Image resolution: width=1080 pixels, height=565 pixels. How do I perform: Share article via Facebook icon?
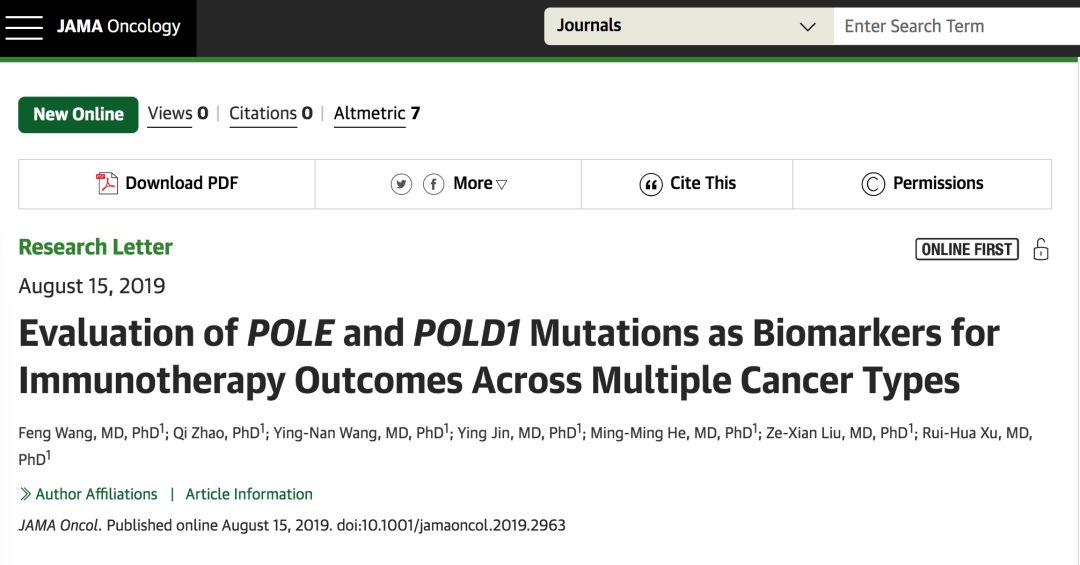433,184
